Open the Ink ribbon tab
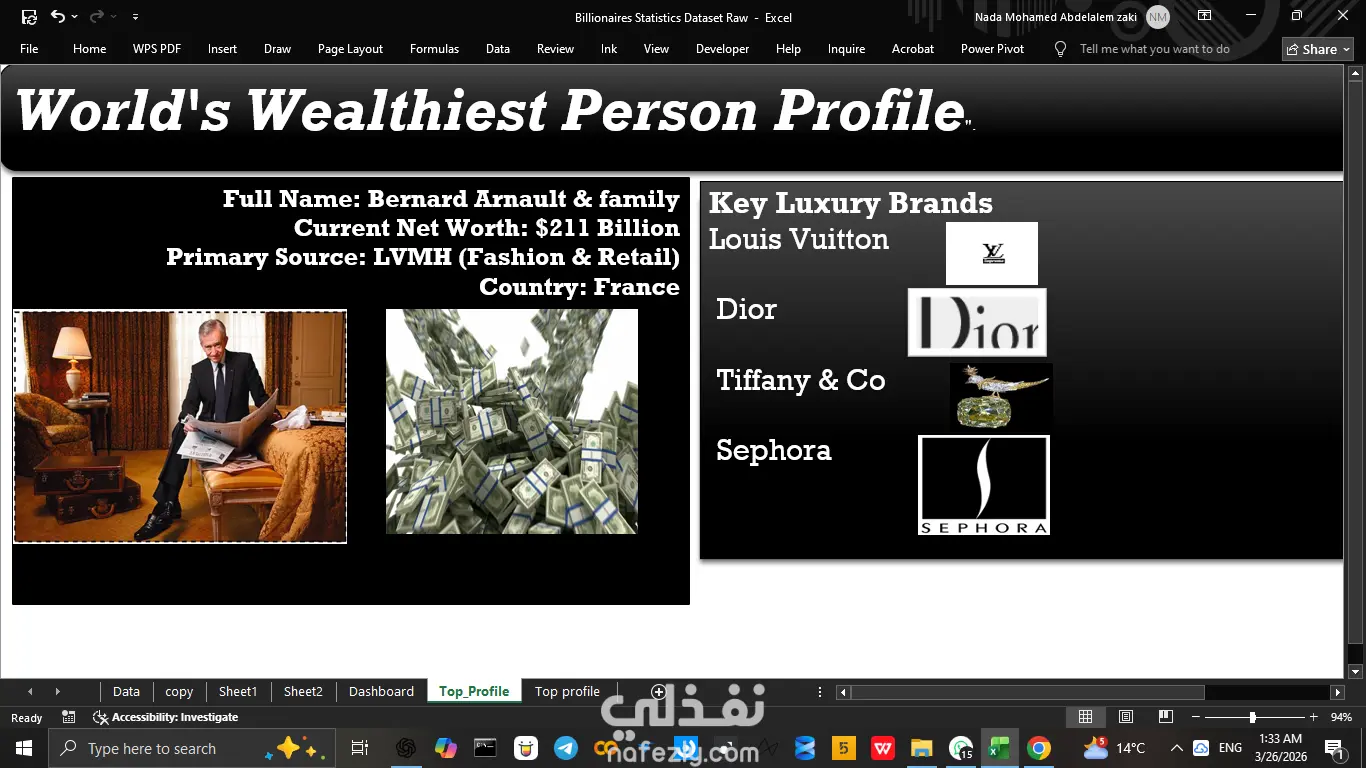Image resolution: width=1366 pixels, height=768 pixels. pos(609,49)
